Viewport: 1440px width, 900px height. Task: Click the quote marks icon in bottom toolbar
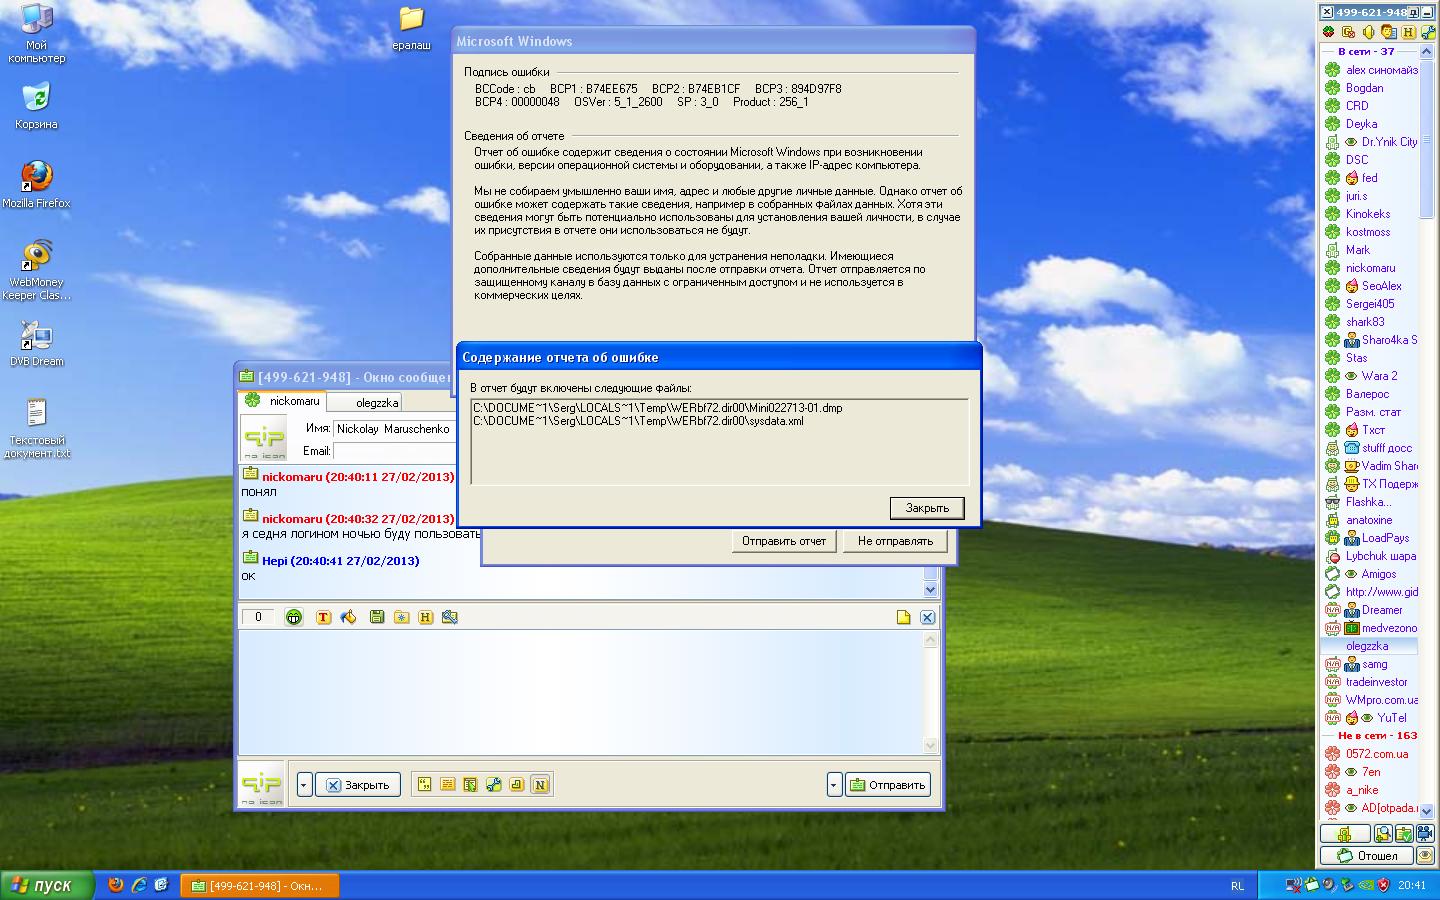click(x=424, y=785)
